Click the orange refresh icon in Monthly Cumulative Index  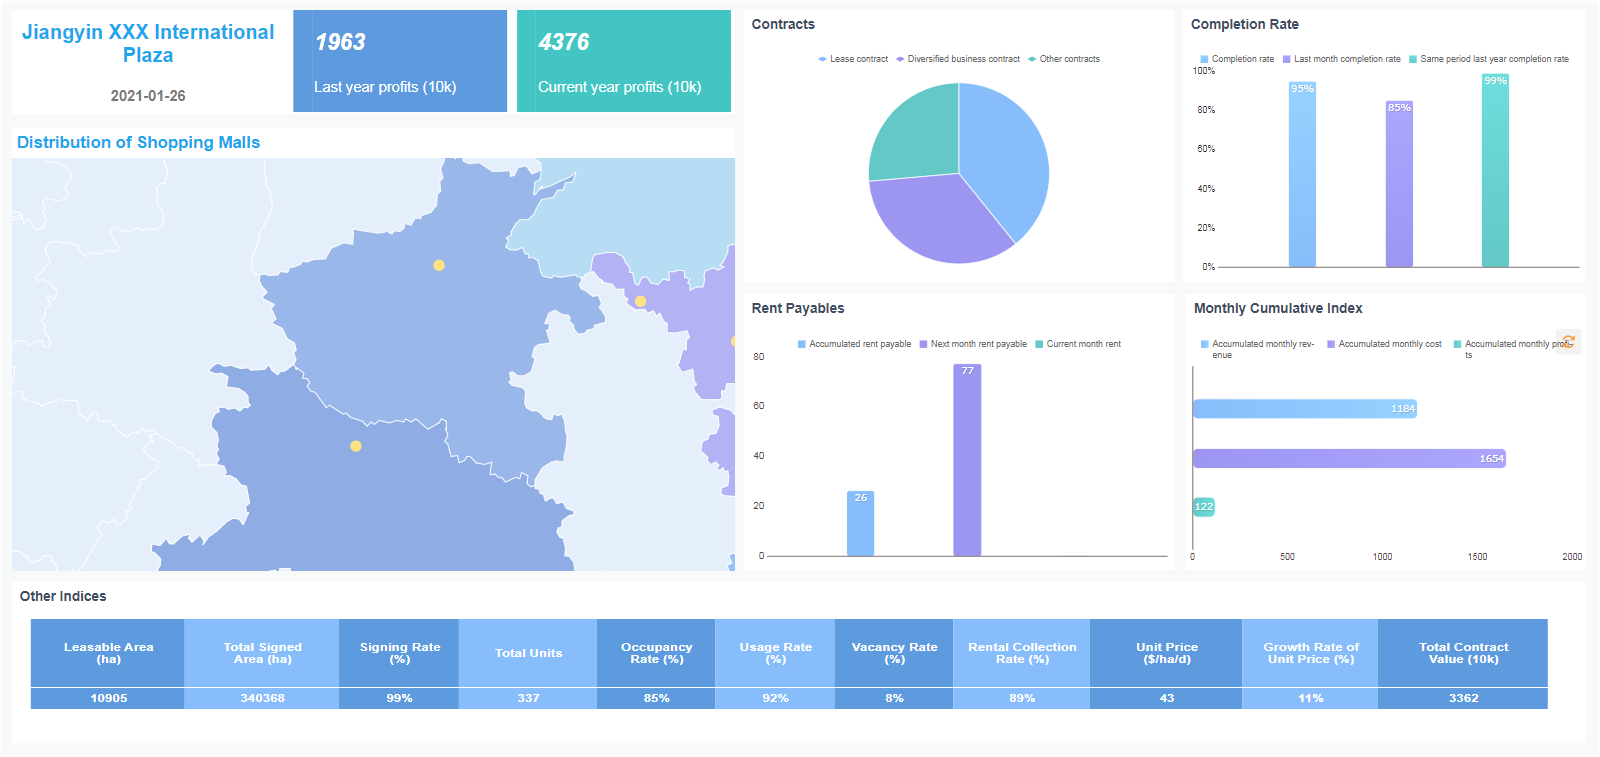point(1568,342)
